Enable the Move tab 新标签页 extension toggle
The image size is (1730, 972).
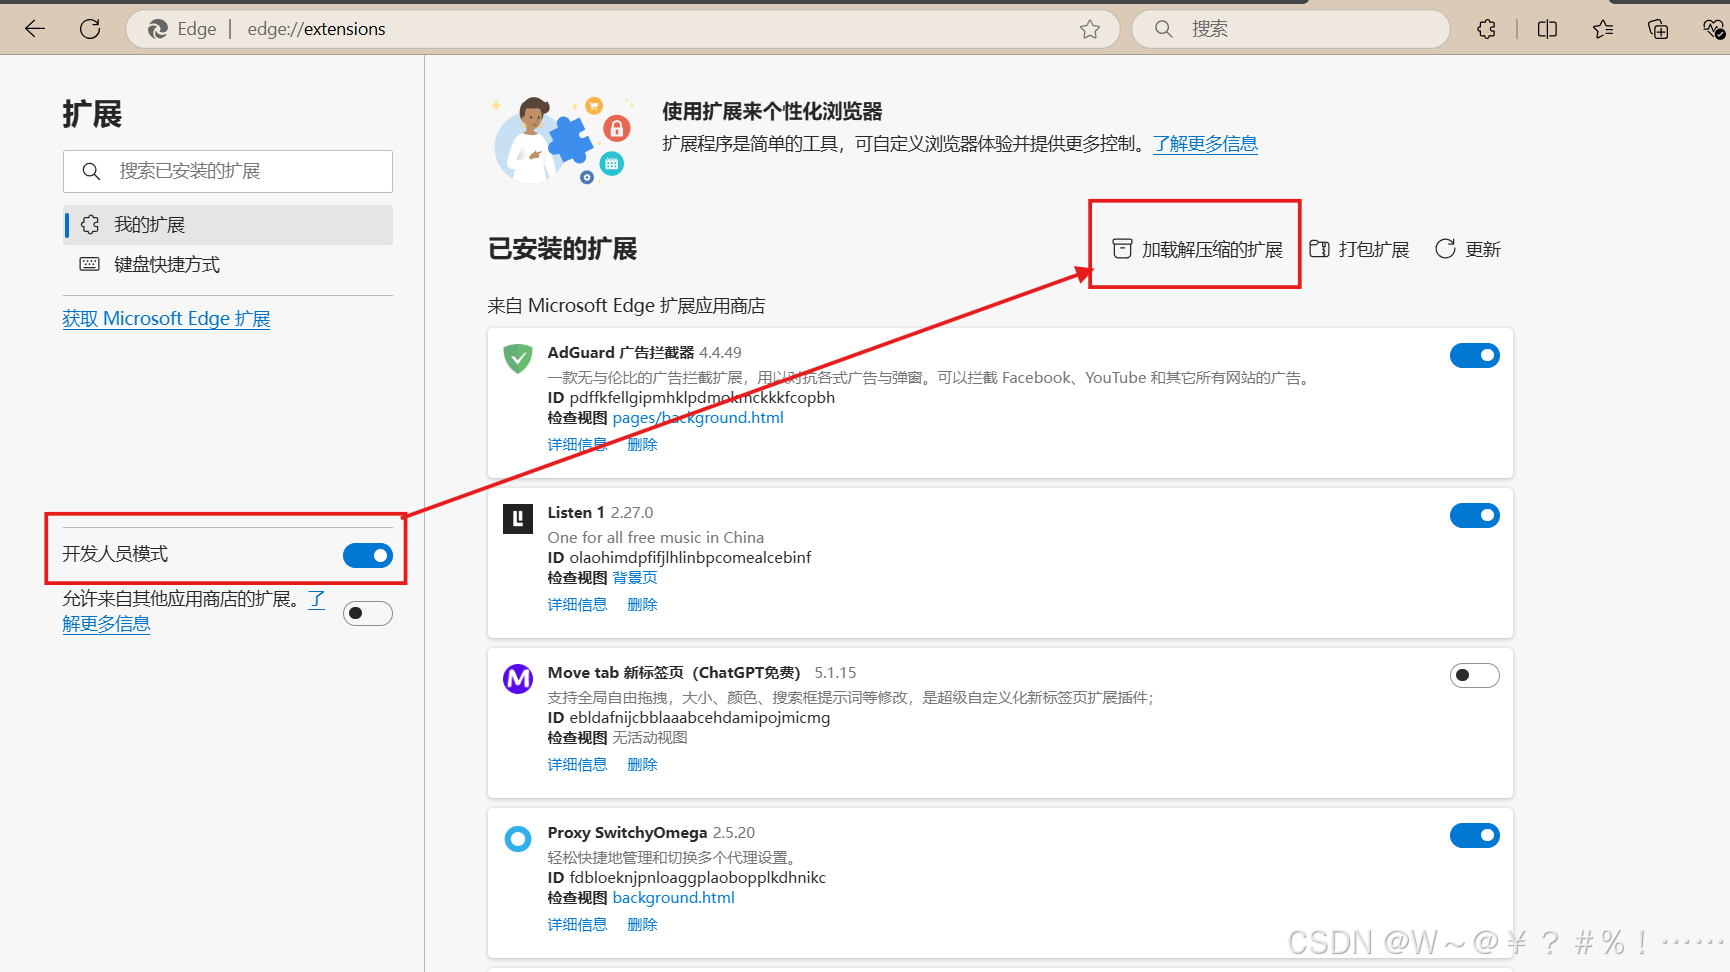1475,675
